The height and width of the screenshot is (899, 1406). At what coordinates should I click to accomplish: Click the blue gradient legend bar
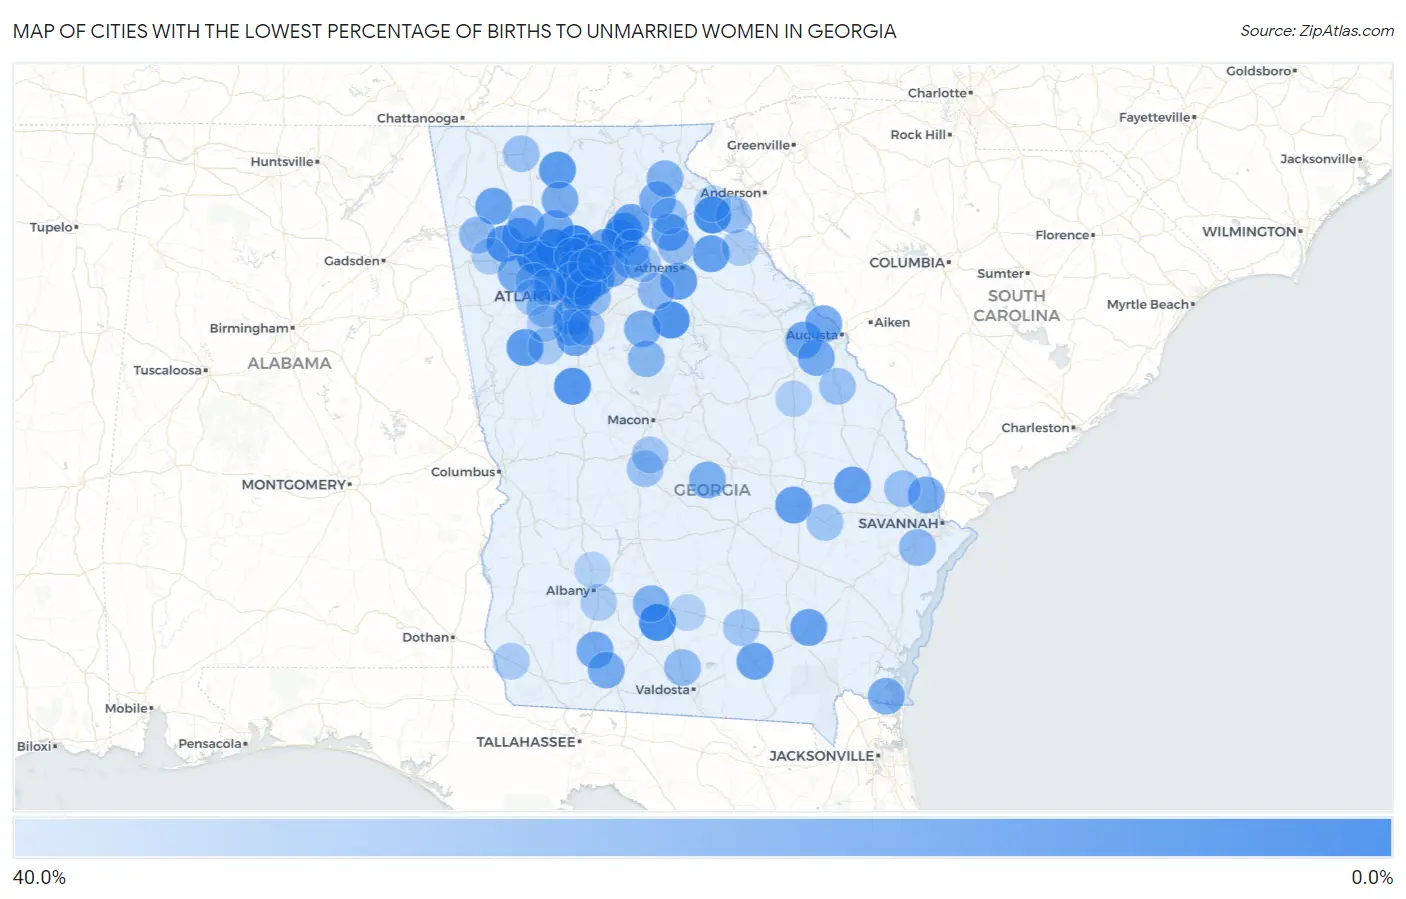(x=703, y=838)
